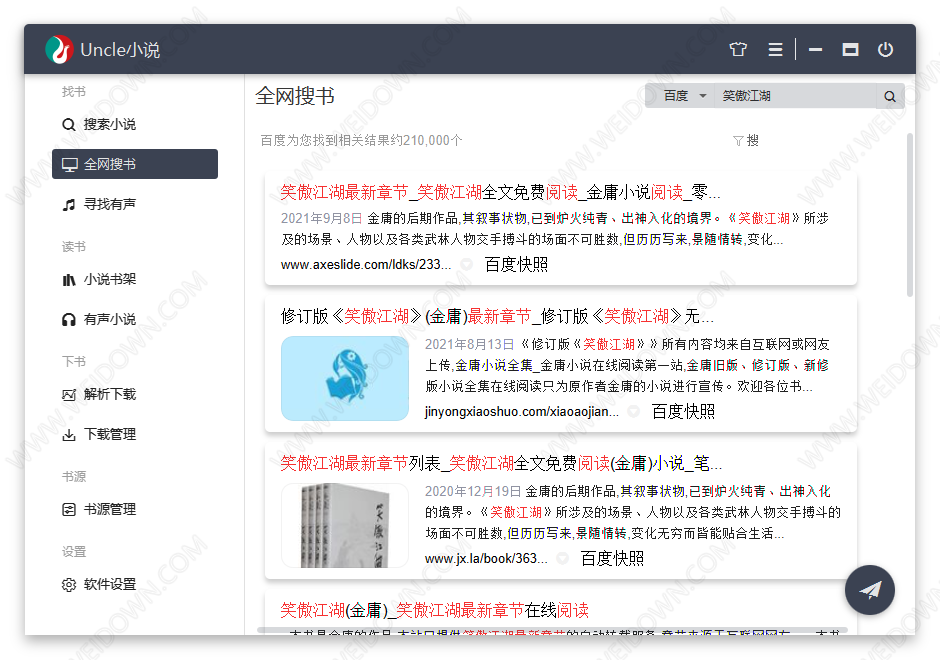Click the verified badge beside jinyongxiaoshuo URL
The image size is (940, 660).
633,412
